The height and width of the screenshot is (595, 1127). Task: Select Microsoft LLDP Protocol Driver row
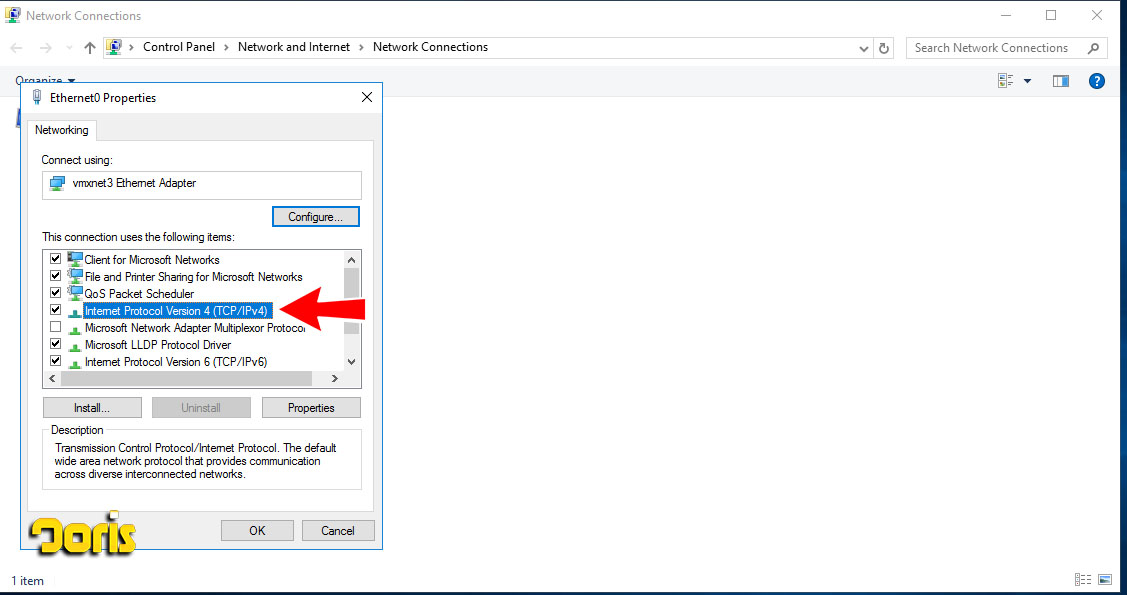coord(158,345)
